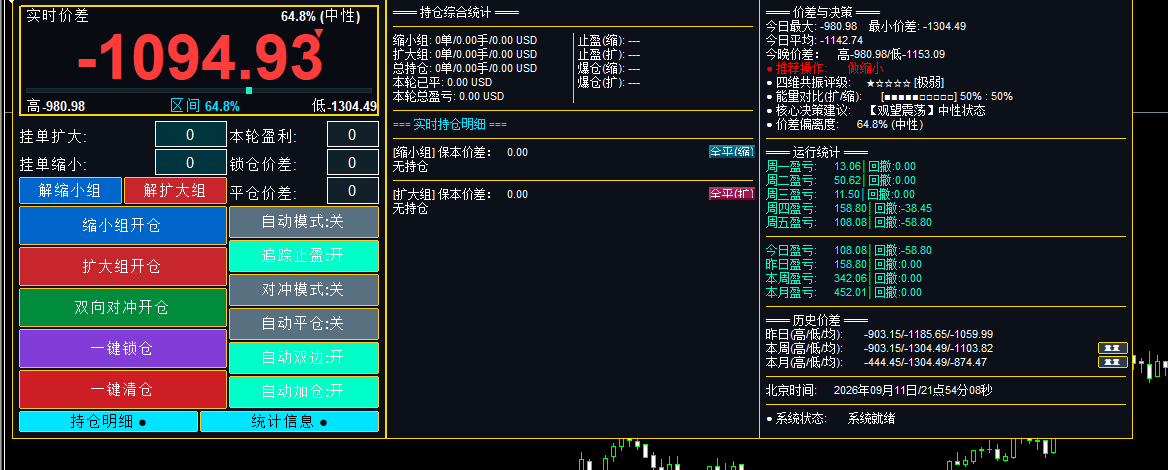This screenshot has width=1168, height=470.
Task: Click the 今日平均: -1142.74 line
Action: 814,40
